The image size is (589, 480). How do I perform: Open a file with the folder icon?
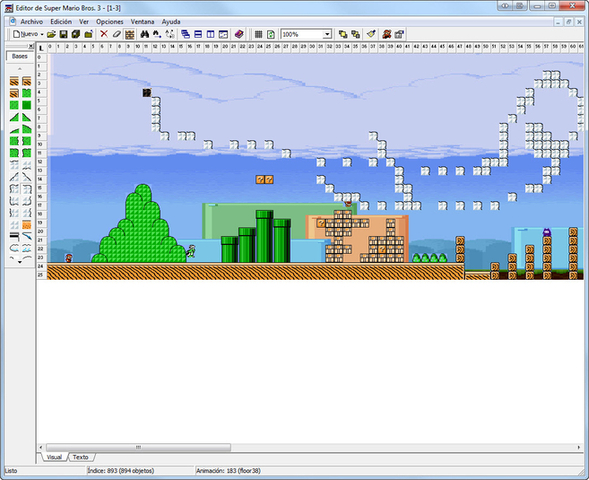pos(51,34)
